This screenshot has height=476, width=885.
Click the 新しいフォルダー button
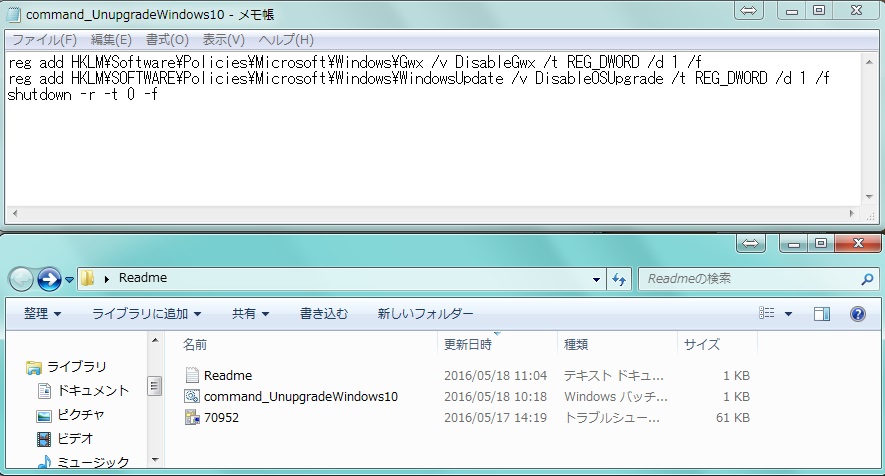pos(425,314)
